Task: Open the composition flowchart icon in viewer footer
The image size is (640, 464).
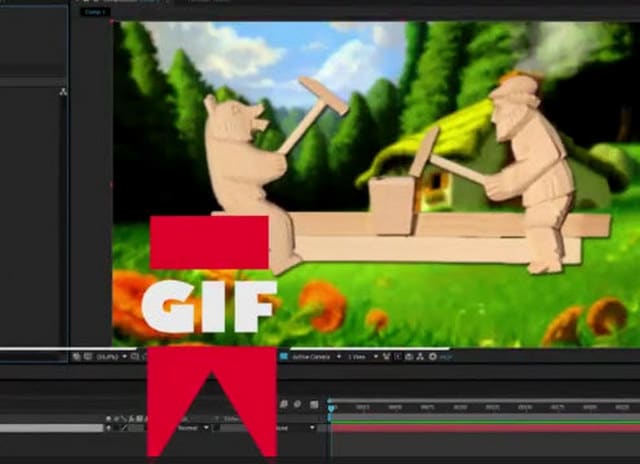Action: 420,357
